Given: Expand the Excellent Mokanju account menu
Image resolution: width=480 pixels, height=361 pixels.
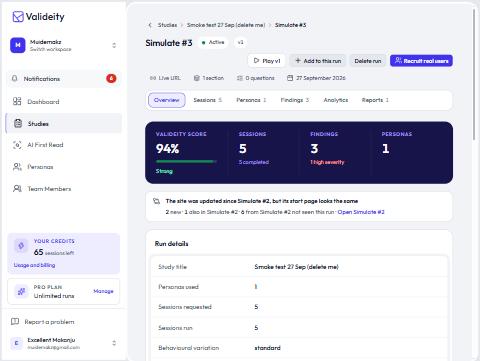Looking at the screenshot, I should 114,343.
